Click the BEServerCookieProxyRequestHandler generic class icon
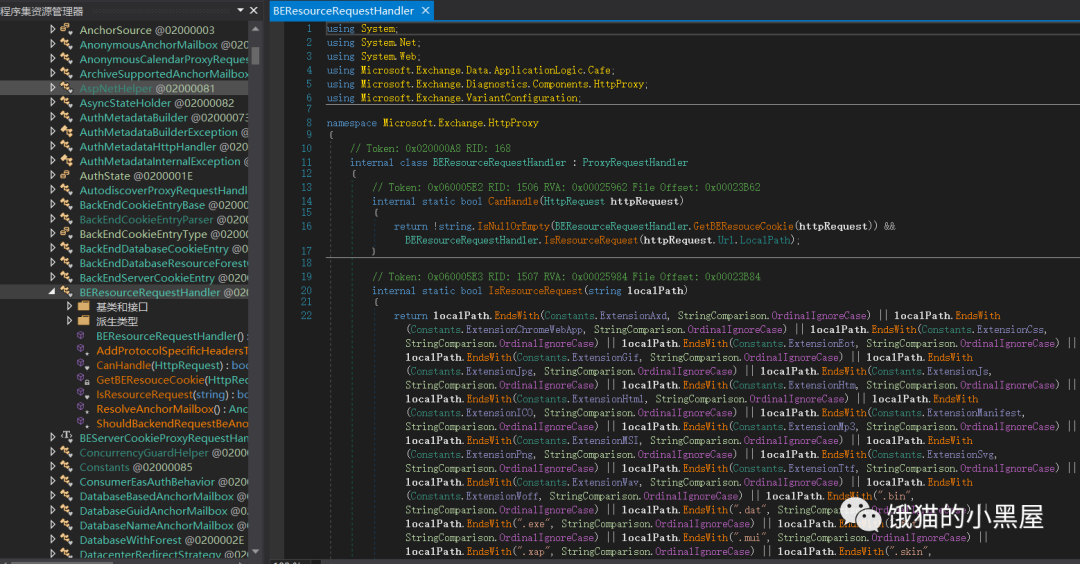Image resolution: width=1080 pixels, height=564 pixels. (x=67, y=438)
